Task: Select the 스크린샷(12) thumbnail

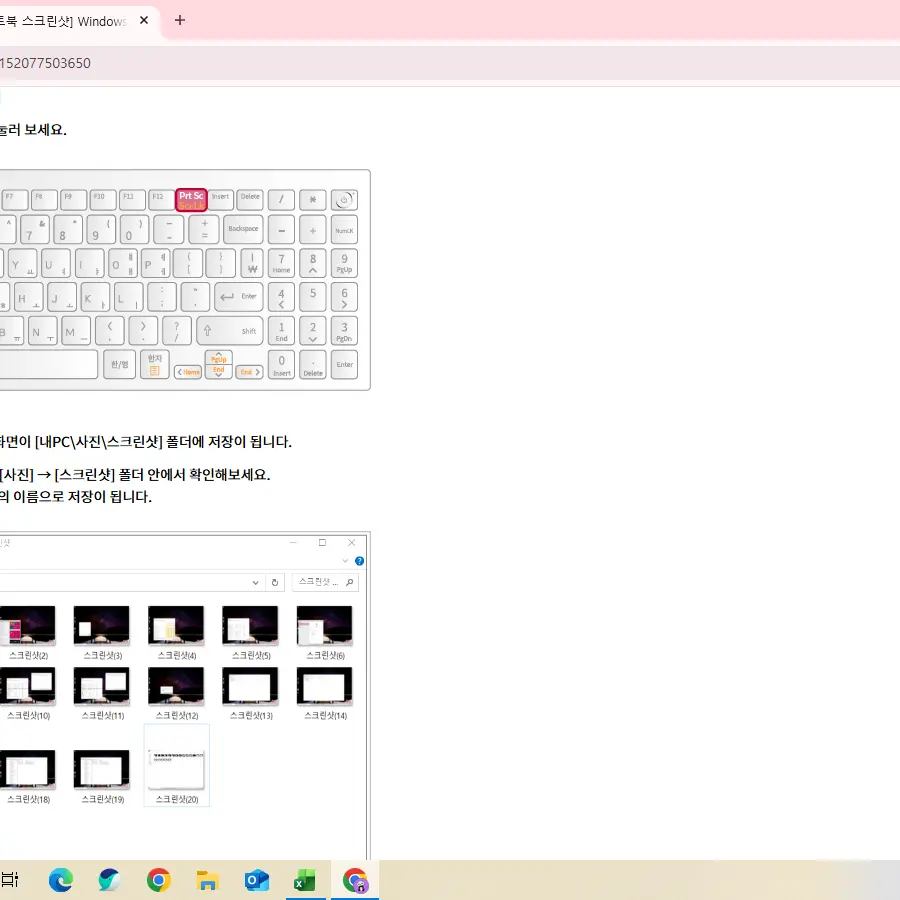Action: click(177, 688)
